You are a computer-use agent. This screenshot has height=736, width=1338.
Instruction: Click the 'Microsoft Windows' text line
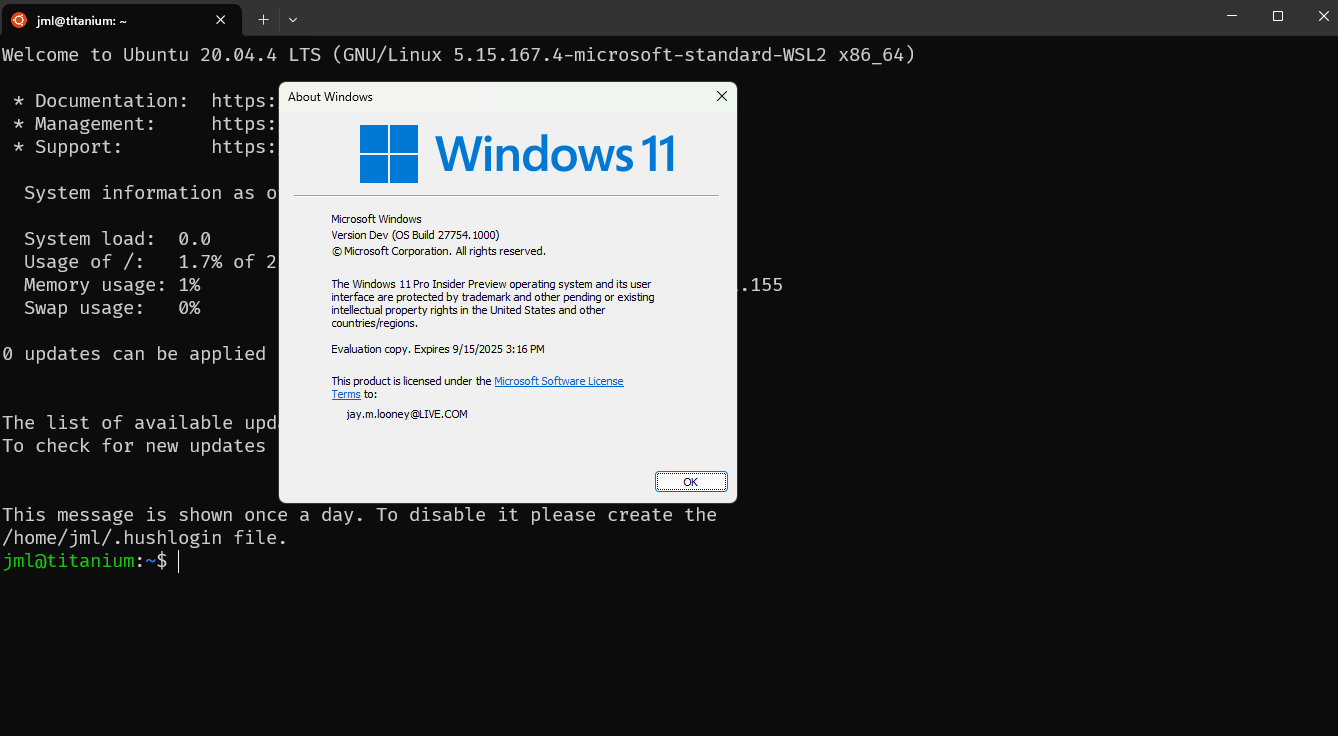coord(376,219)
